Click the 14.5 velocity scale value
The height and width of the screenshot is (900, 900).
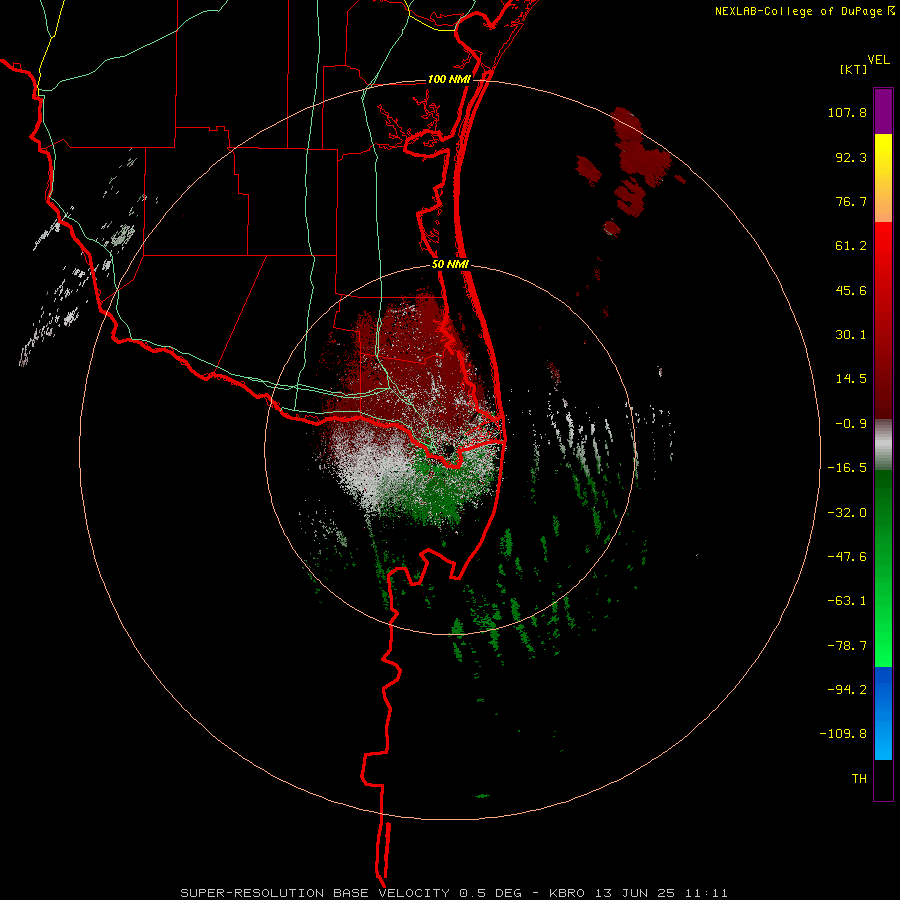click(851, 379)
